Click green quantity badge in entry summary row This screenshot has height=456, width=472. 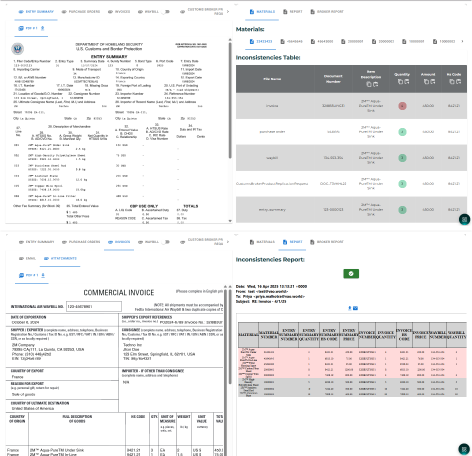click(x=402, y=210)
